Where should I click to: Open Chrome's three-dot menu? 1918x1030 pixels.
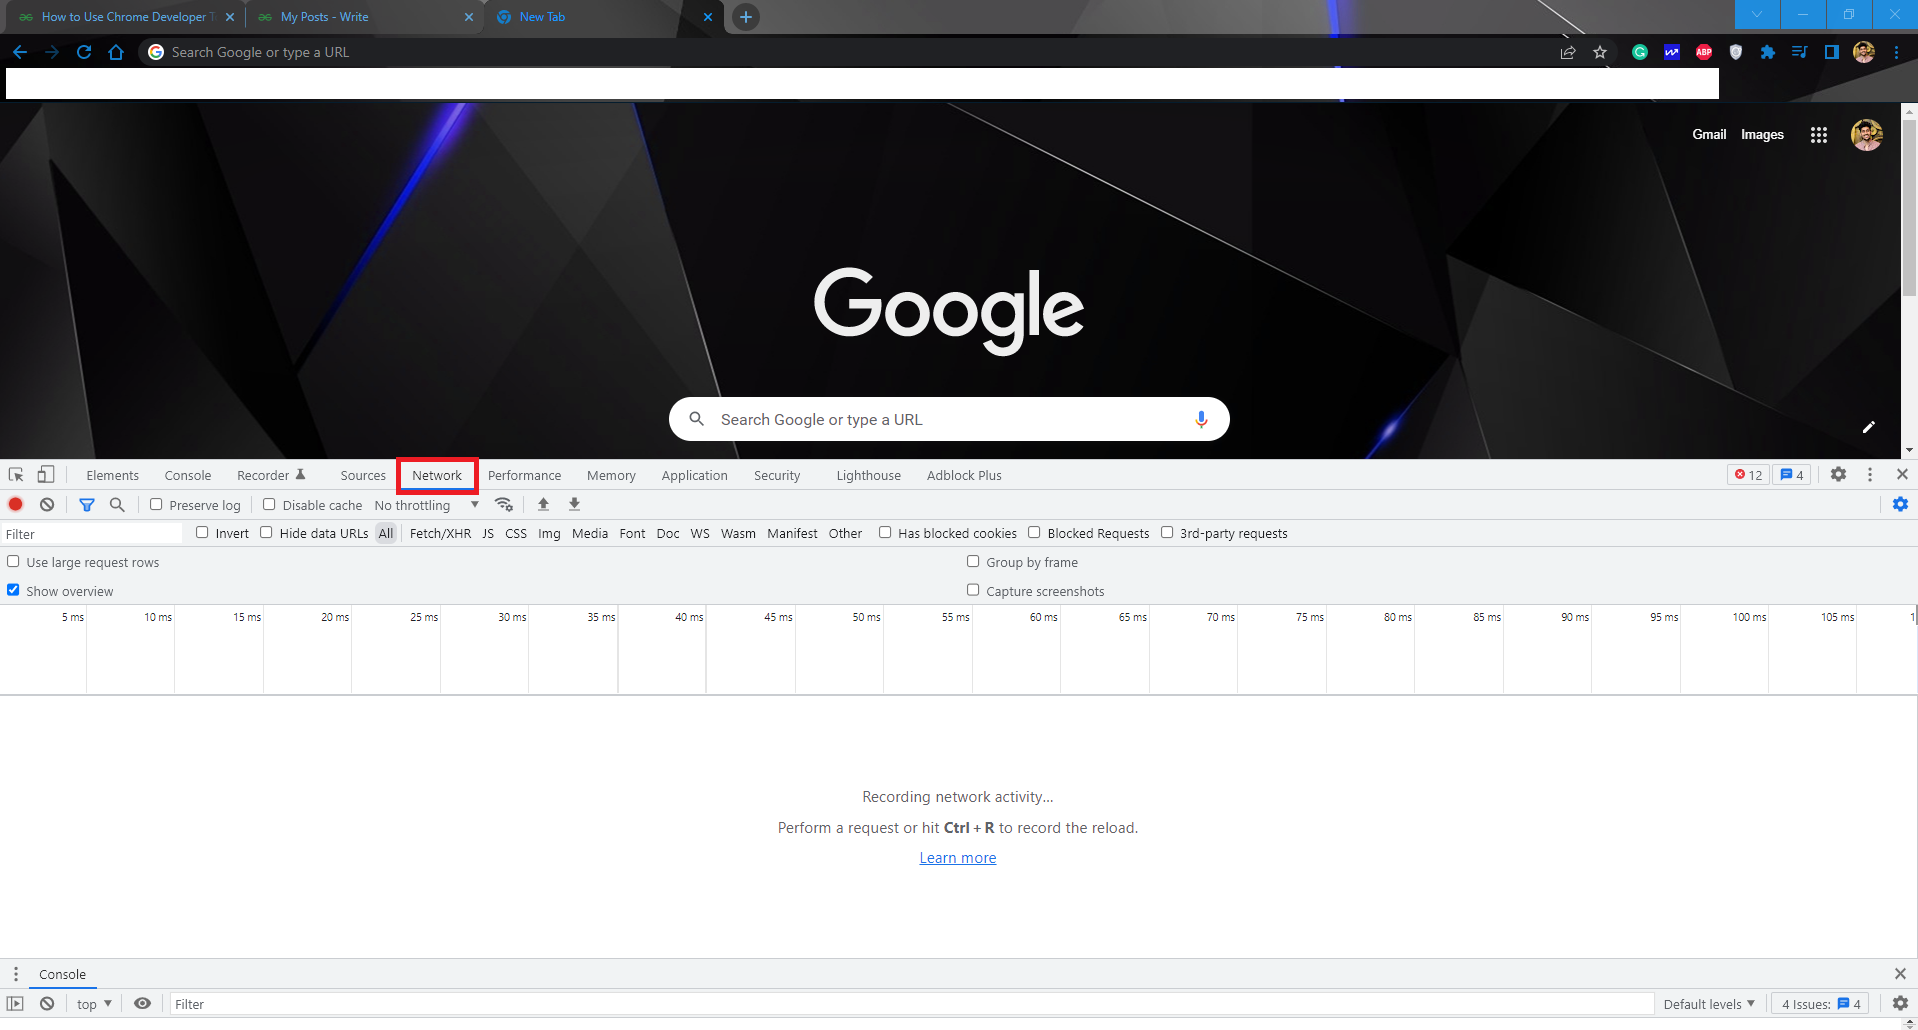(1896, 52)
